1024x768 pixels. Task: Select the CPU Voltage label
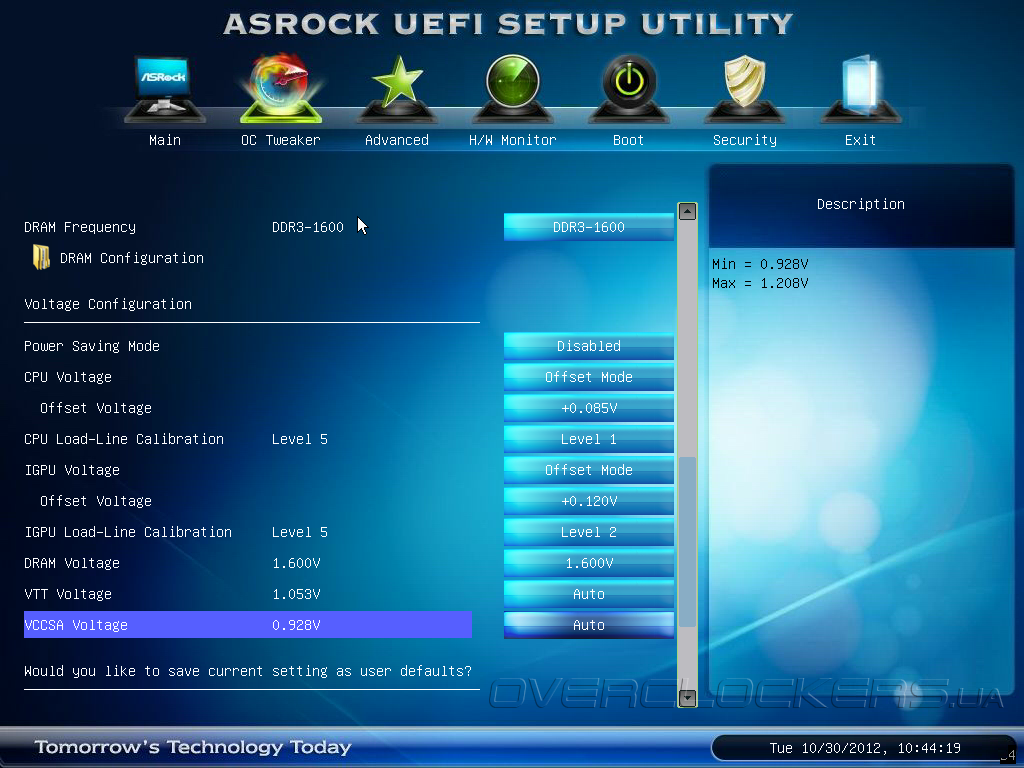coord(68,377)
